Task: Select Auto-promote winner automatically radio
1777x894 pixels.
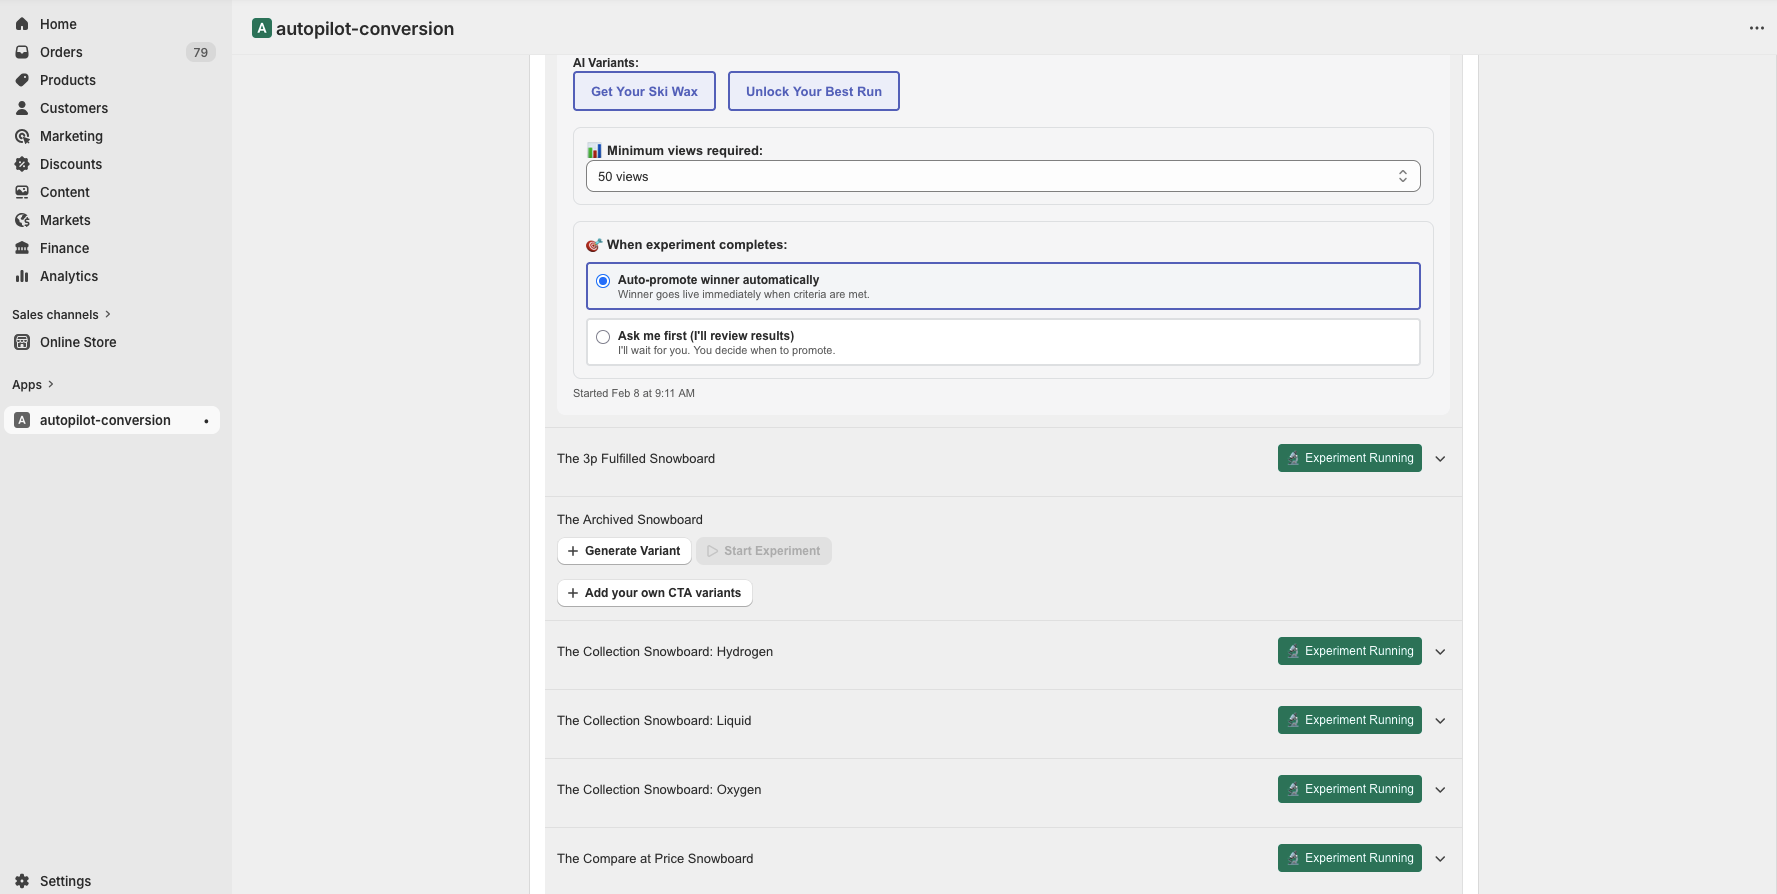Action: click(x=603, y=281)
